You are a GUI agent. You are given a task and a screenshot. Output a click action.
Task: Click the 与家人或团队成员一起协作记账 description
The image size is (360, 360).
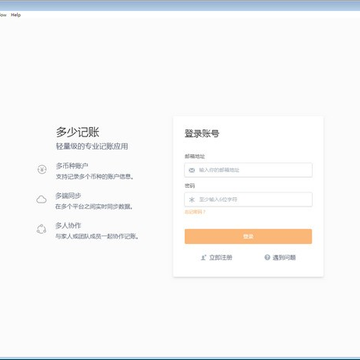pos(97,236)
